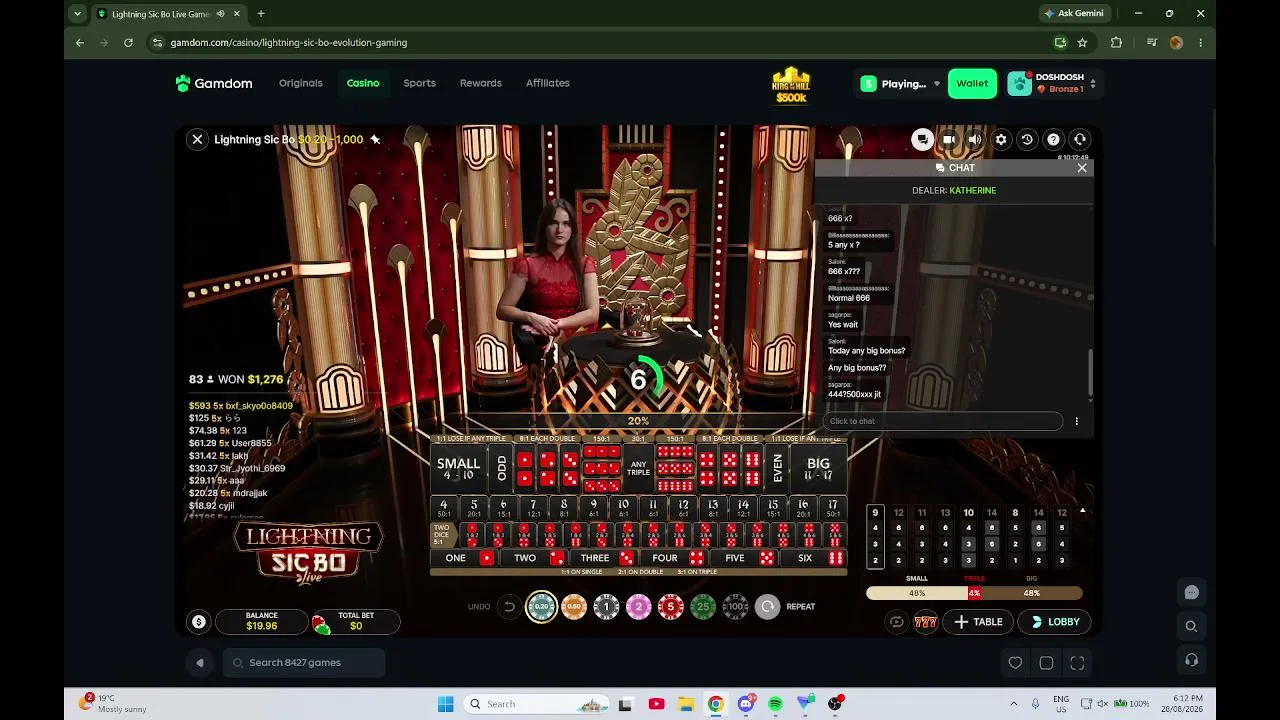The width and height of the screenshot is (1280, 720).
Task: Open the site chat bubble on right sidebar
Action: (x=1191, y=592)
